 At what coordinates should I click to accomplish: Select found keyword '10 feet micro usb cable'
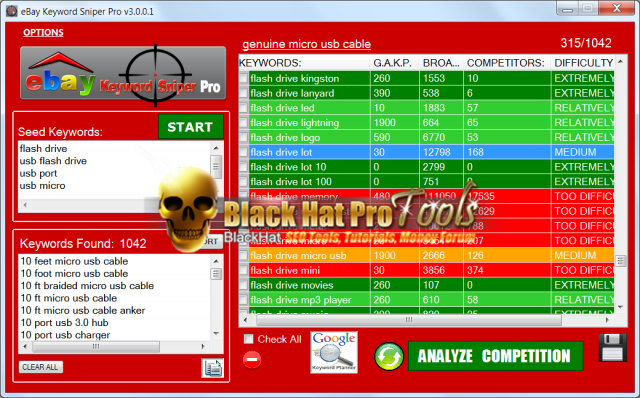click(x=74, y=261)
